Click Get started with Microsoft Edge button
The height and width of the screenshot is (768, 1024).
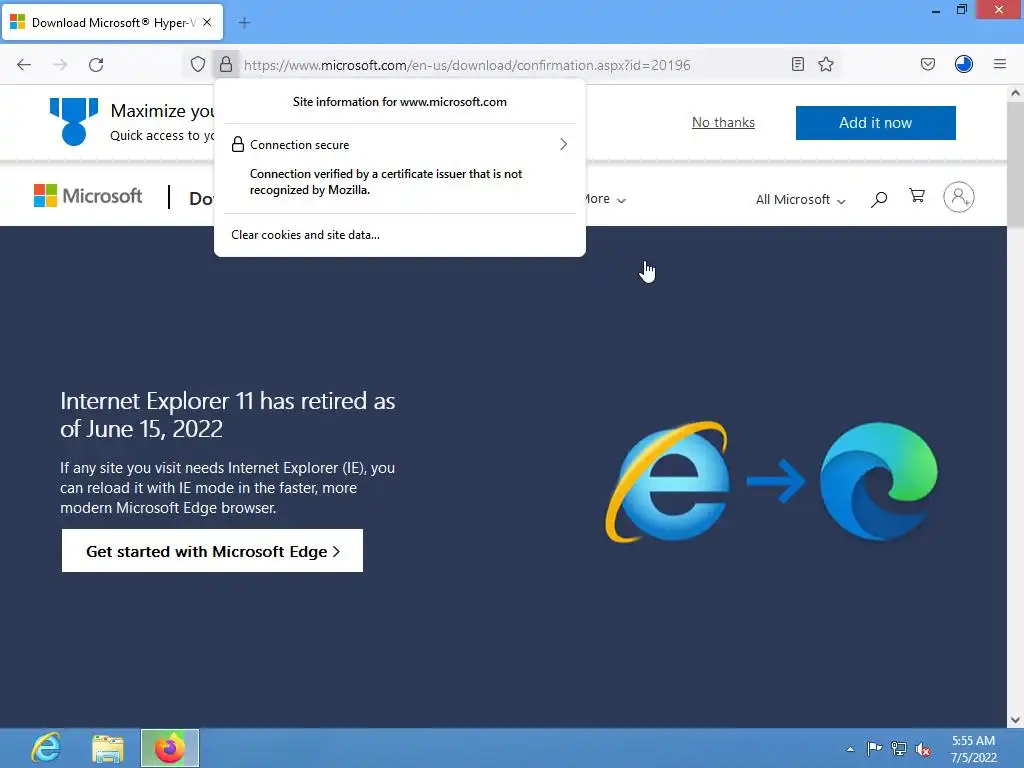coord(212,551)
